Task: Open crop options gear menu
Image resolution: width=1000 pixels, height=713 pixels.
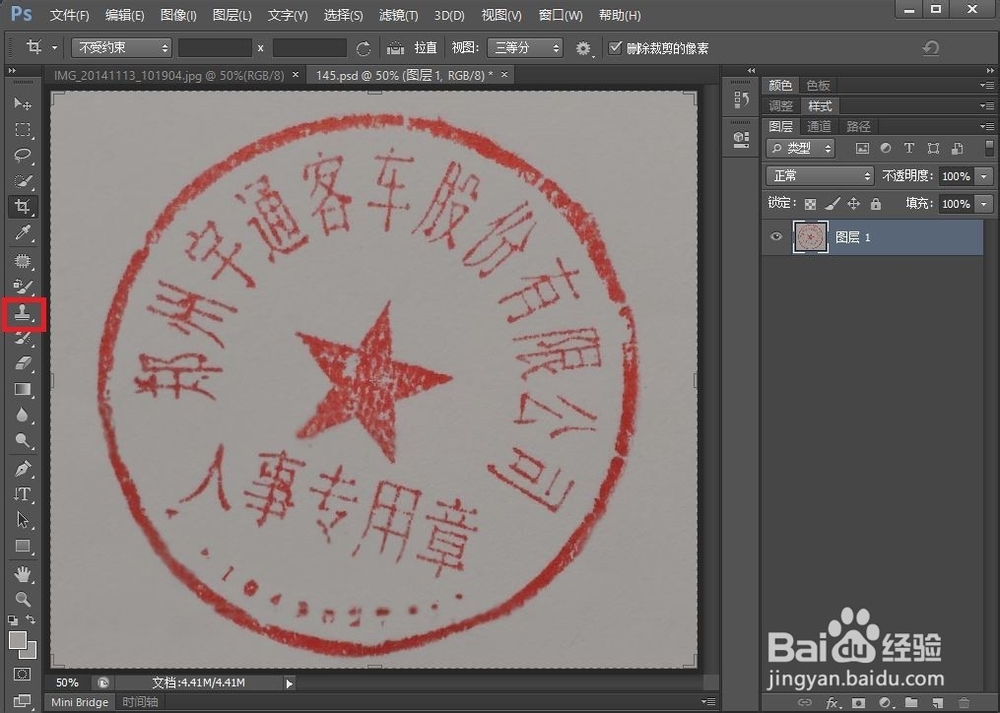Action: (x=584, y=48)
